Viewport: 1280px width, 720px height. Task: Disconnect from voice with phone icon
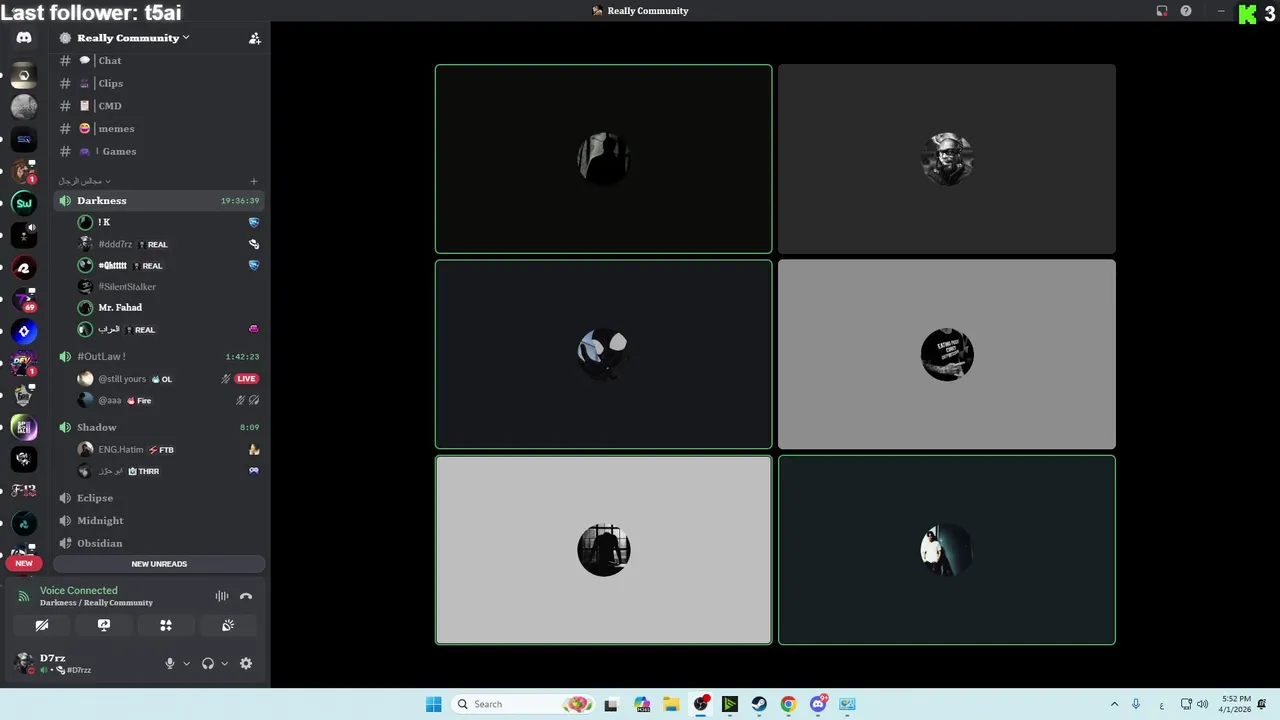pos(246,596)
